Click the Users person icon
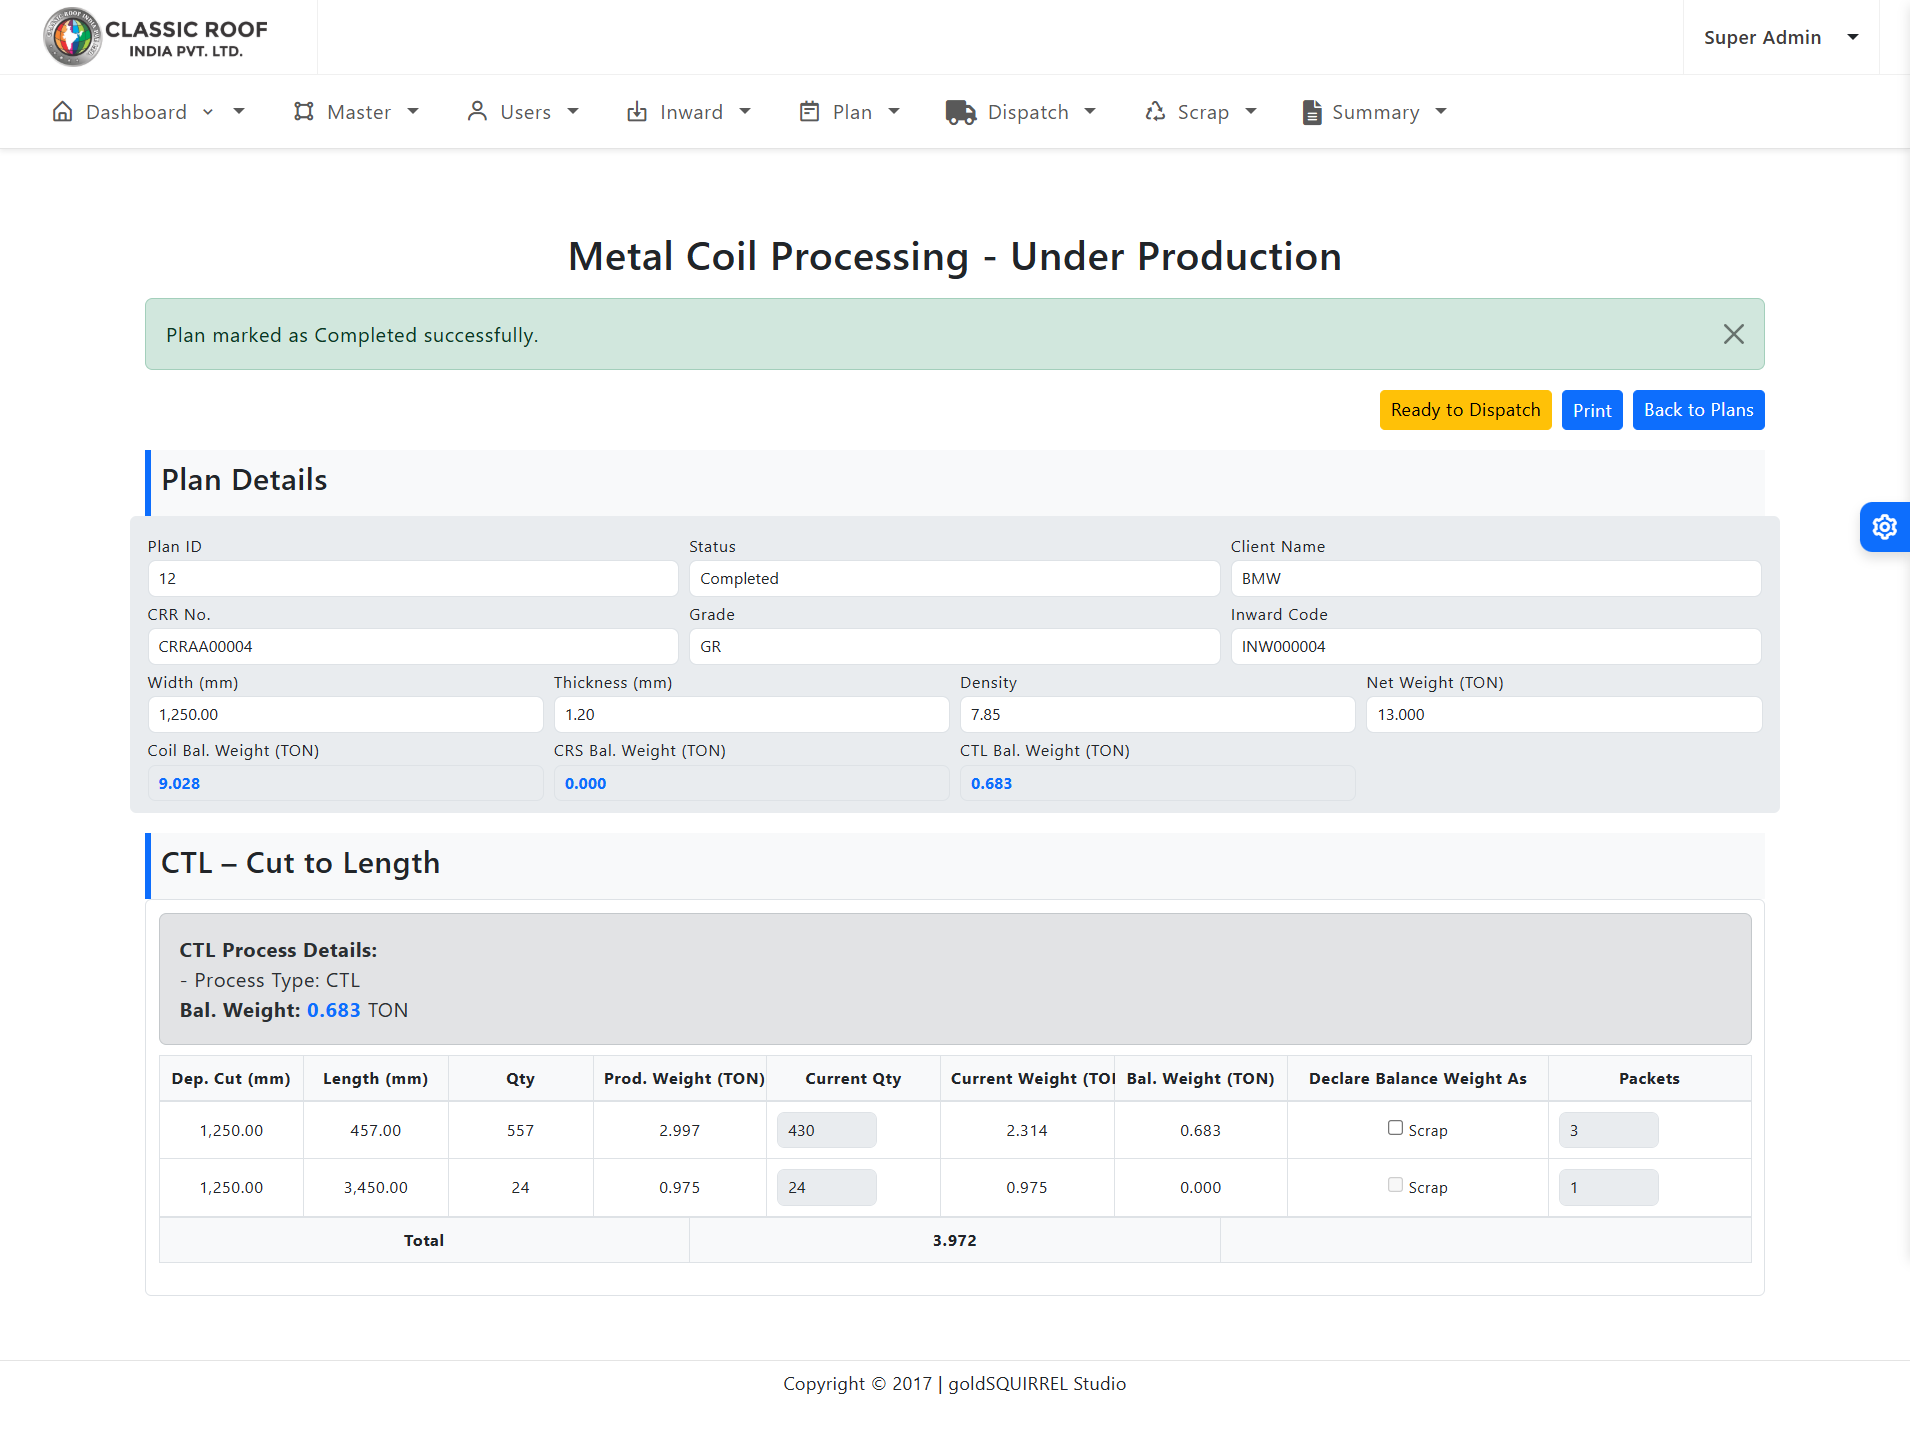This screenshot has height=1442, width=1910. point(477,112)
